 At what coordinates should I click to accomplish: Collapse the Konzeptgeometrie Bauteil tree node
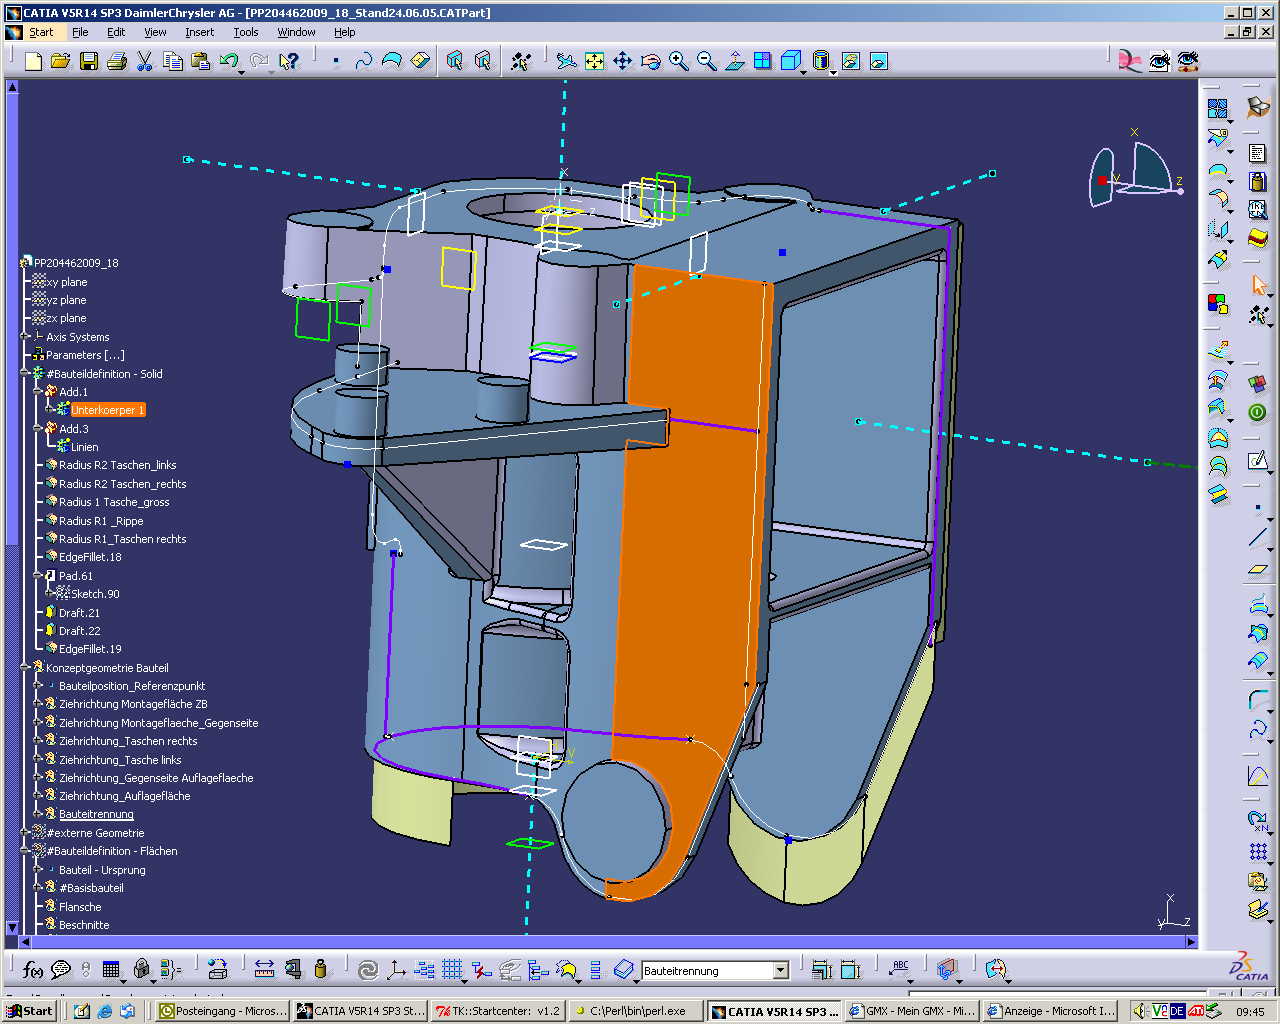point(24,667)
